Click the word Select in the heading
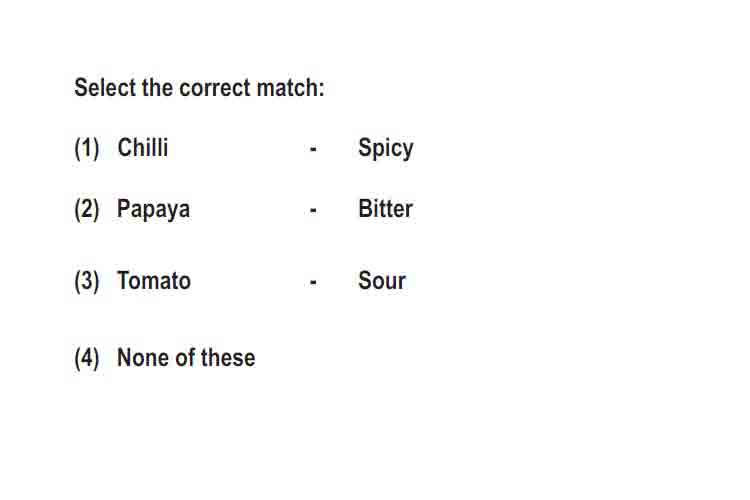This screenshot has width=750, height=500. pos(105,88)
